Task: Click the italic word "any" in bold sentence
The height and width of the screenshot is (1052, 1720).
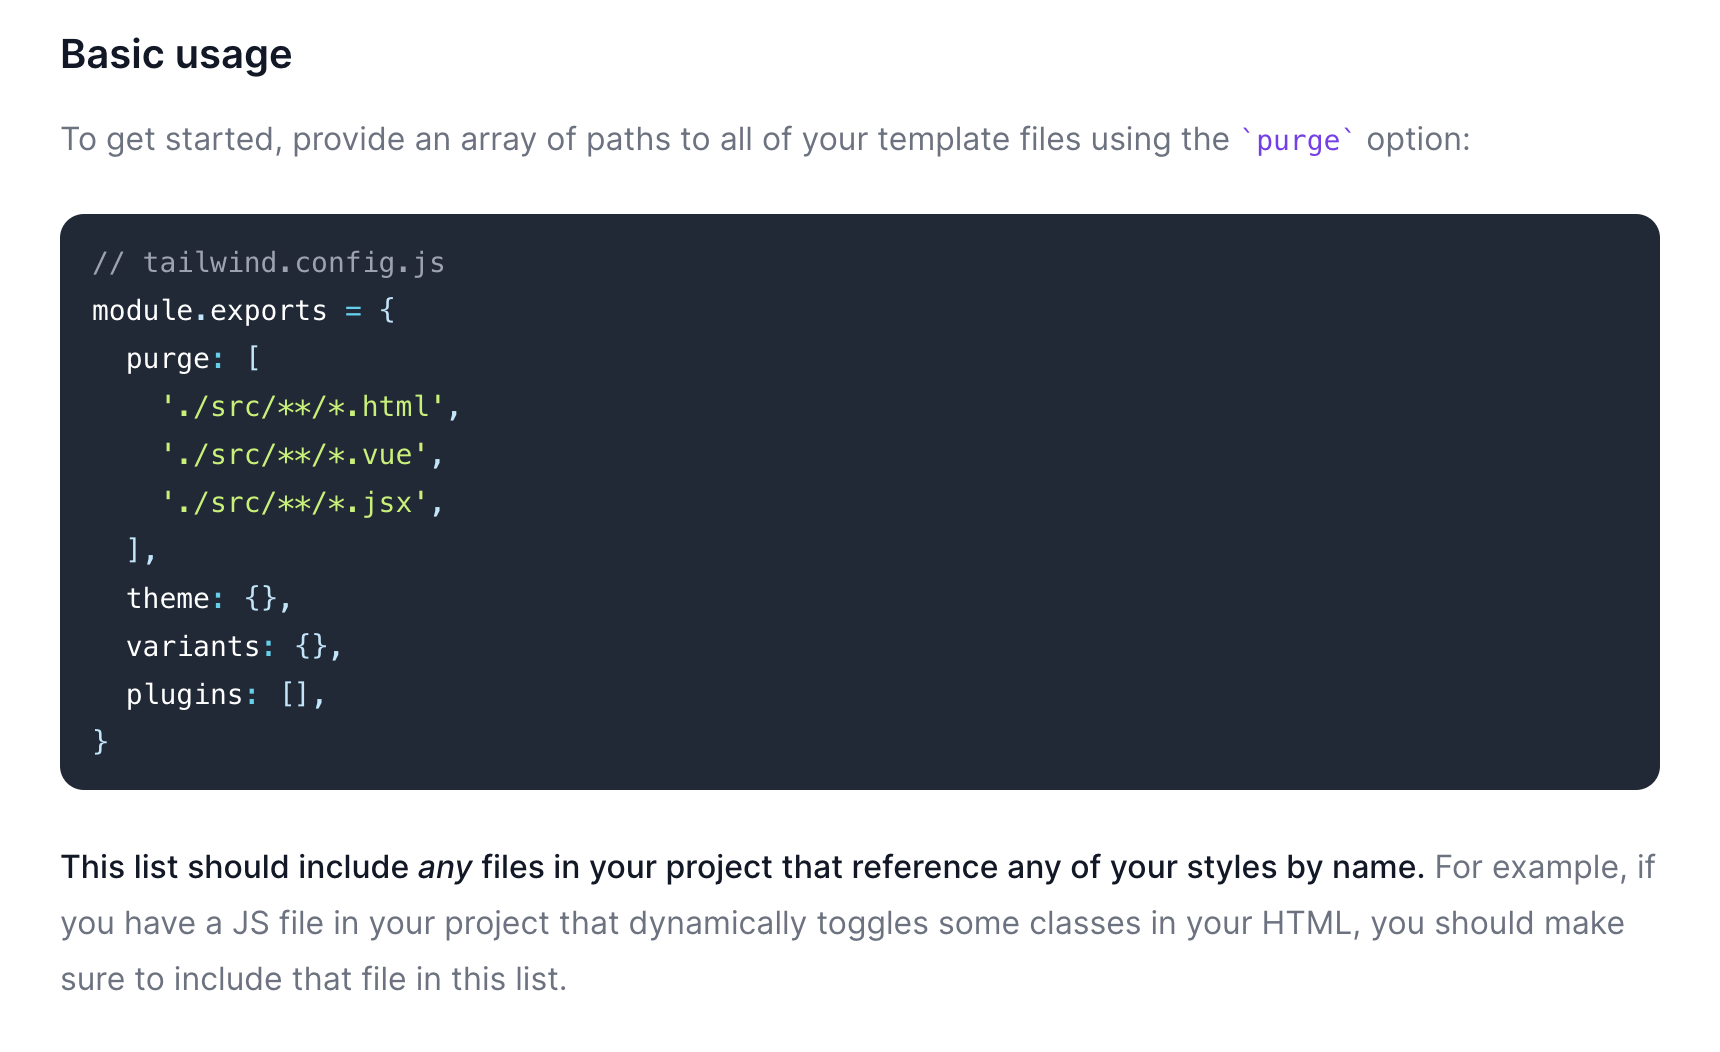Action: point(444,867)
